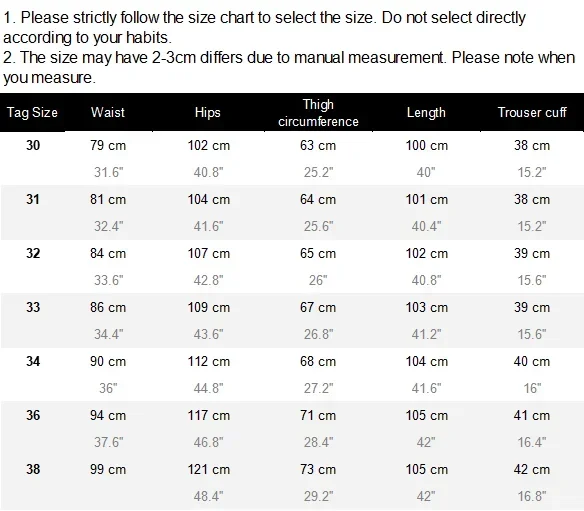Select the Length column header
Viewport: 584px width, 511px height.
point(426,112)
